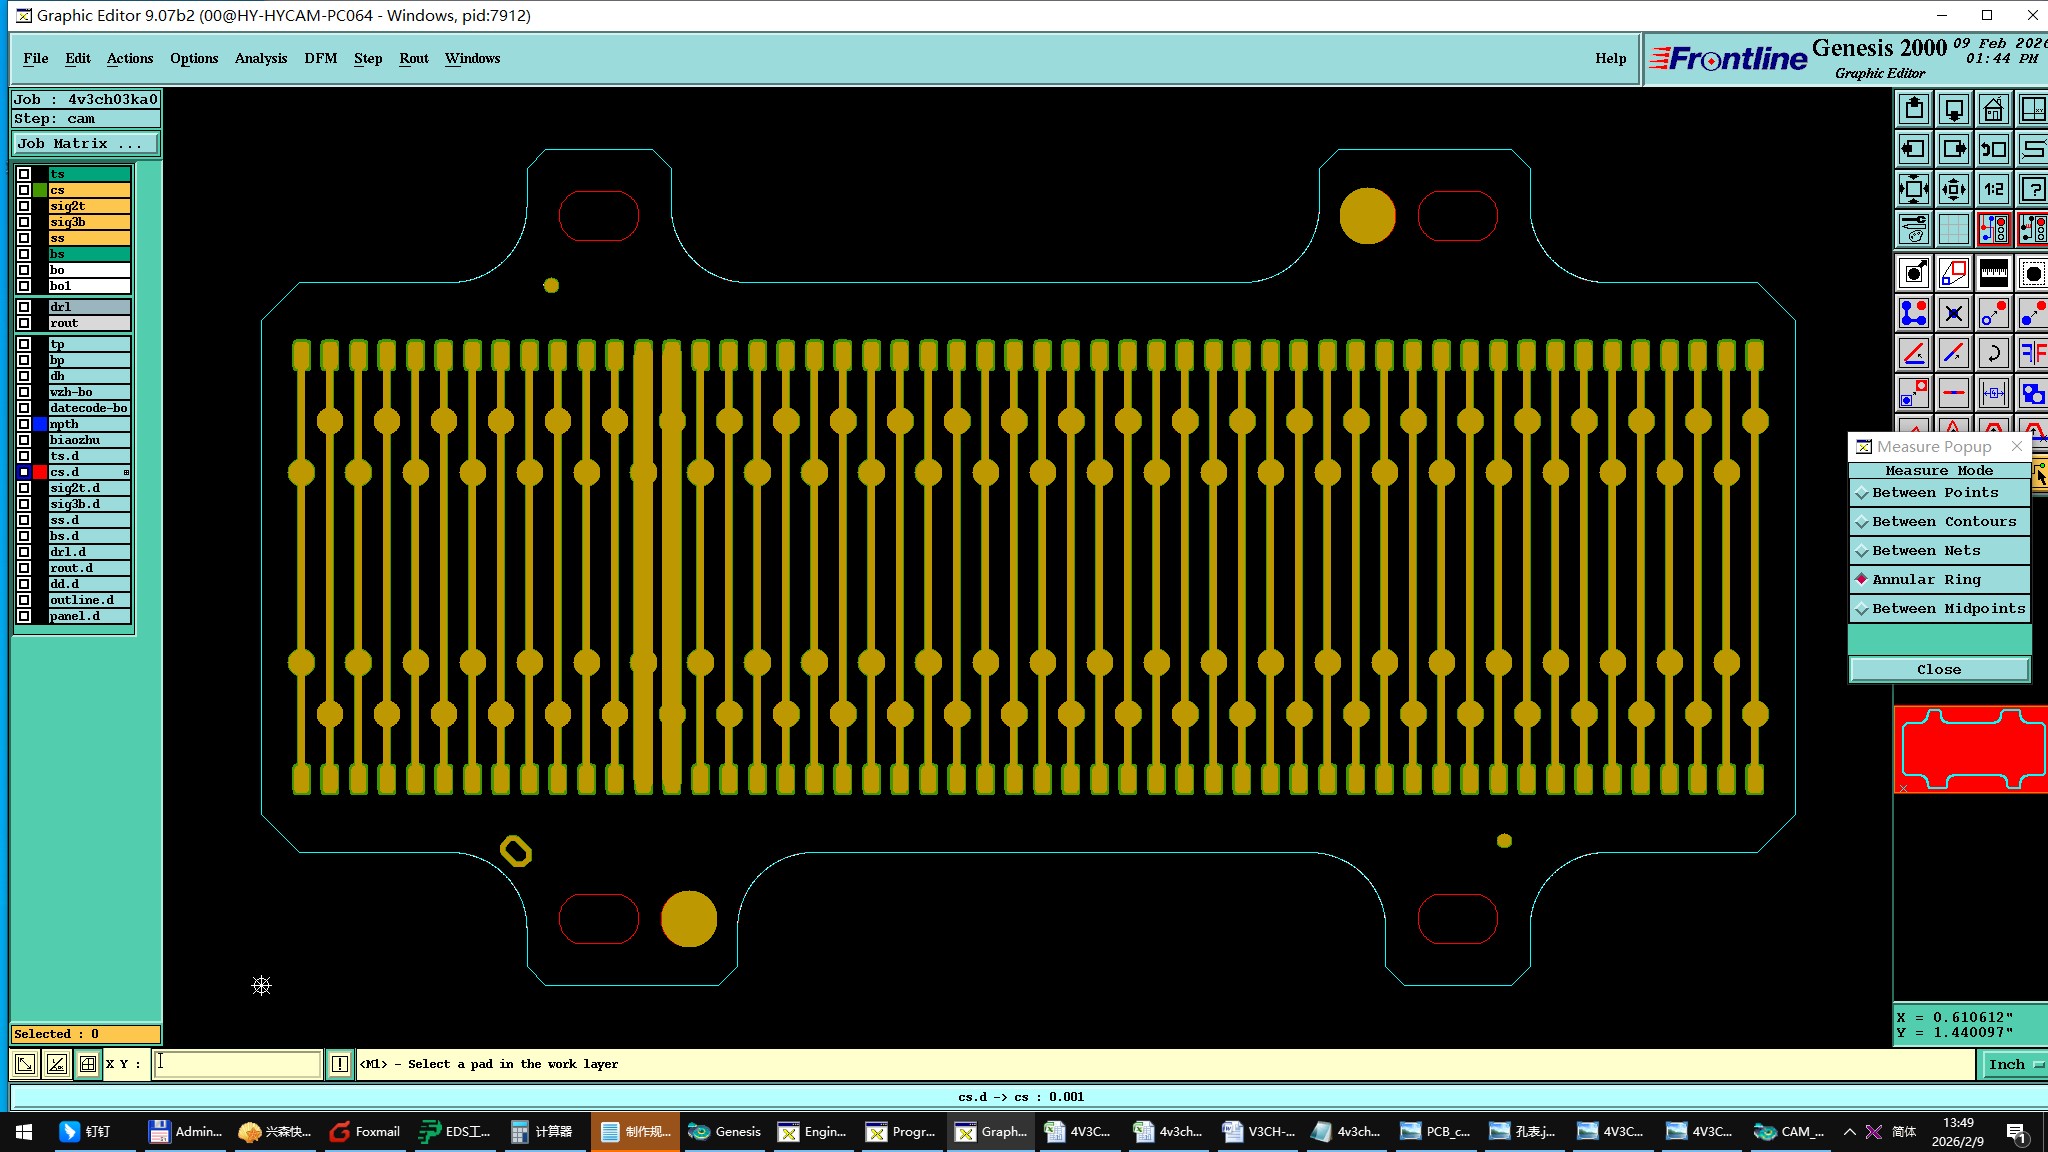This screenshot has height=1152, width=2048.
Task: Open the Inch units dropdown
Action: (x=2013, y=1065)
